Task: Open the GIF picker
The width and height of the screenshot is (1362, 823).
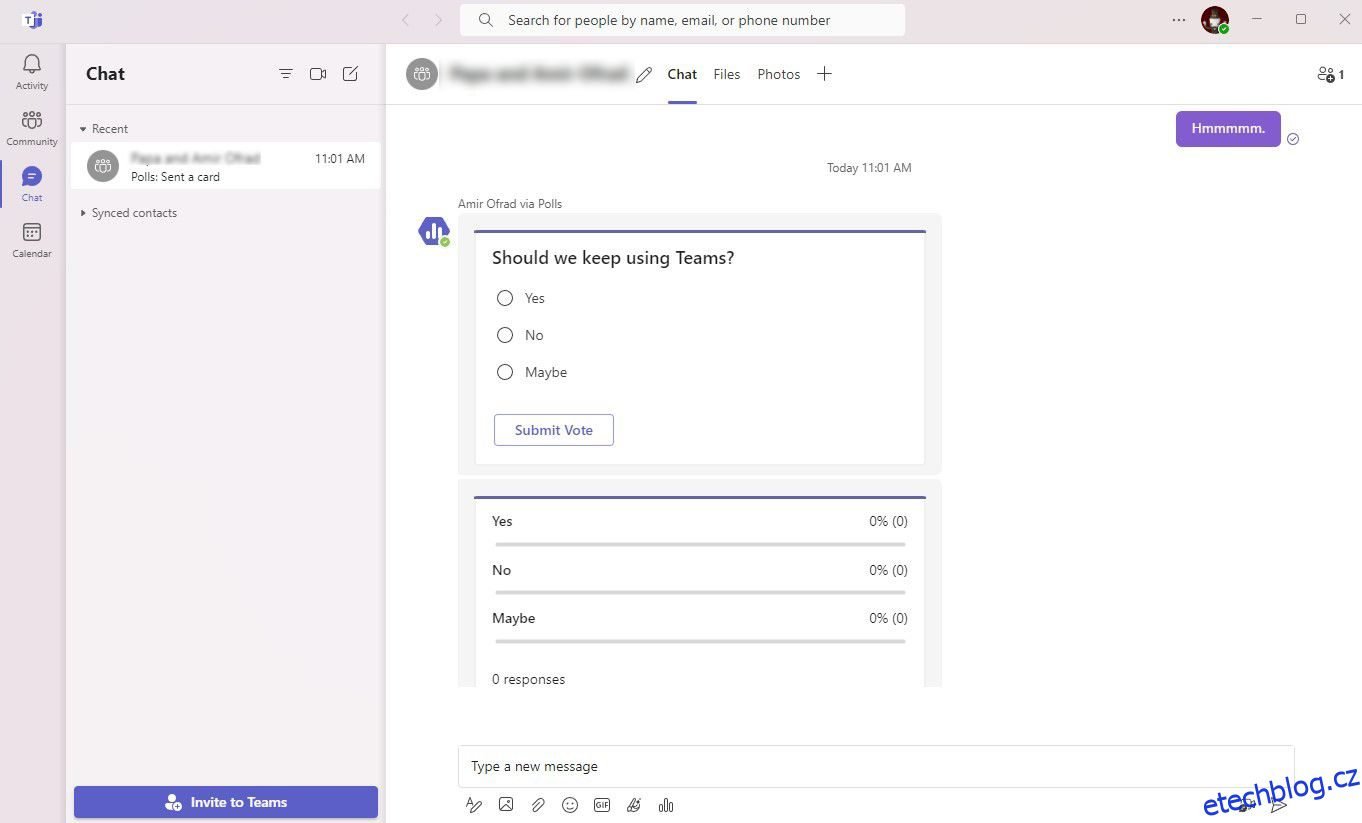Action: pyautogui.click(x=602, y=805)
